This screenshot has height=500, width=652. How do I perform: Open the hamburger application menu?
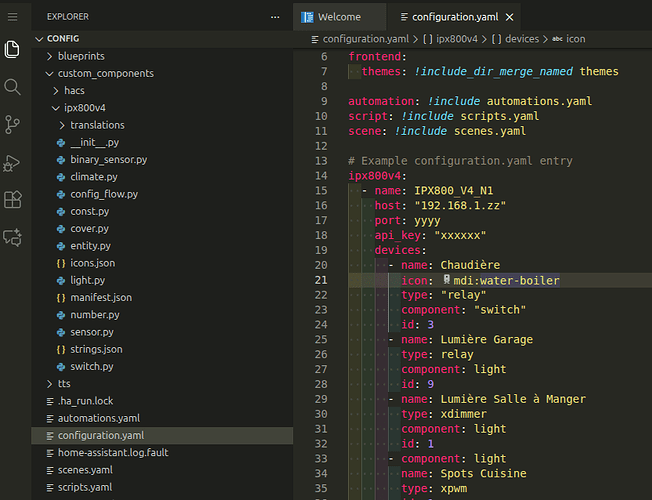point(13,17)
